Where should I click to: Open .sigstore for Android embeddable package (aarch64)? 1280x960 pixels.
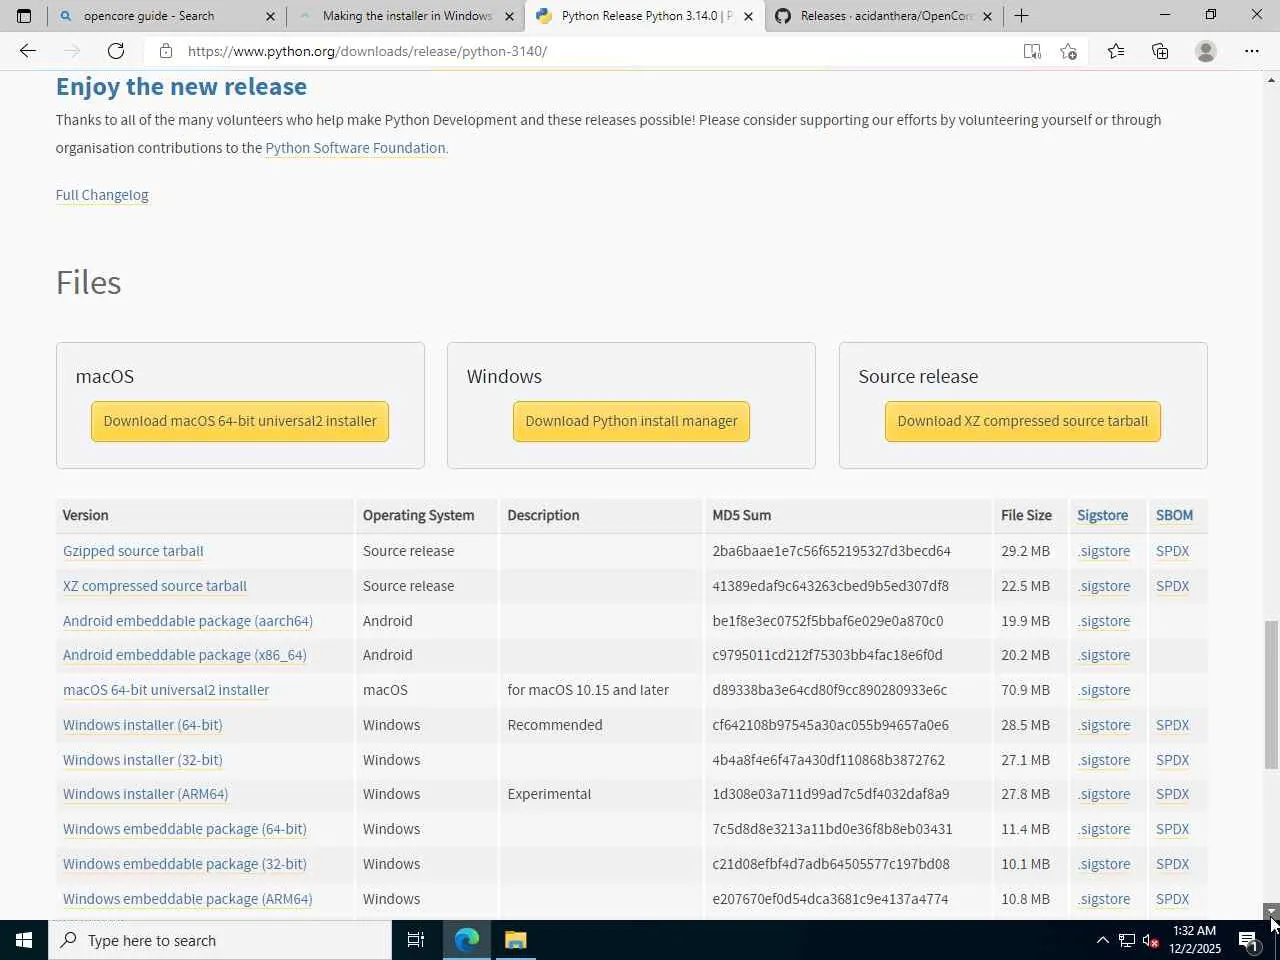1104,621
